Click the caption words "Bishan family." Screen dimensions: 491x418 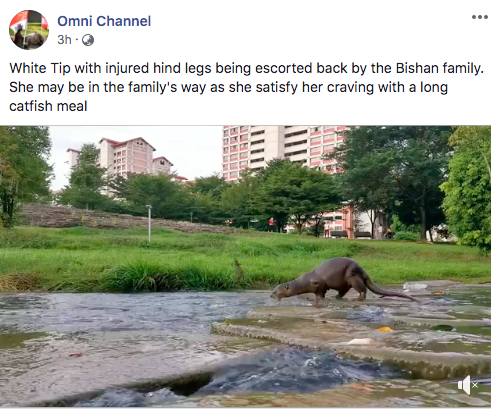(440, 68)
